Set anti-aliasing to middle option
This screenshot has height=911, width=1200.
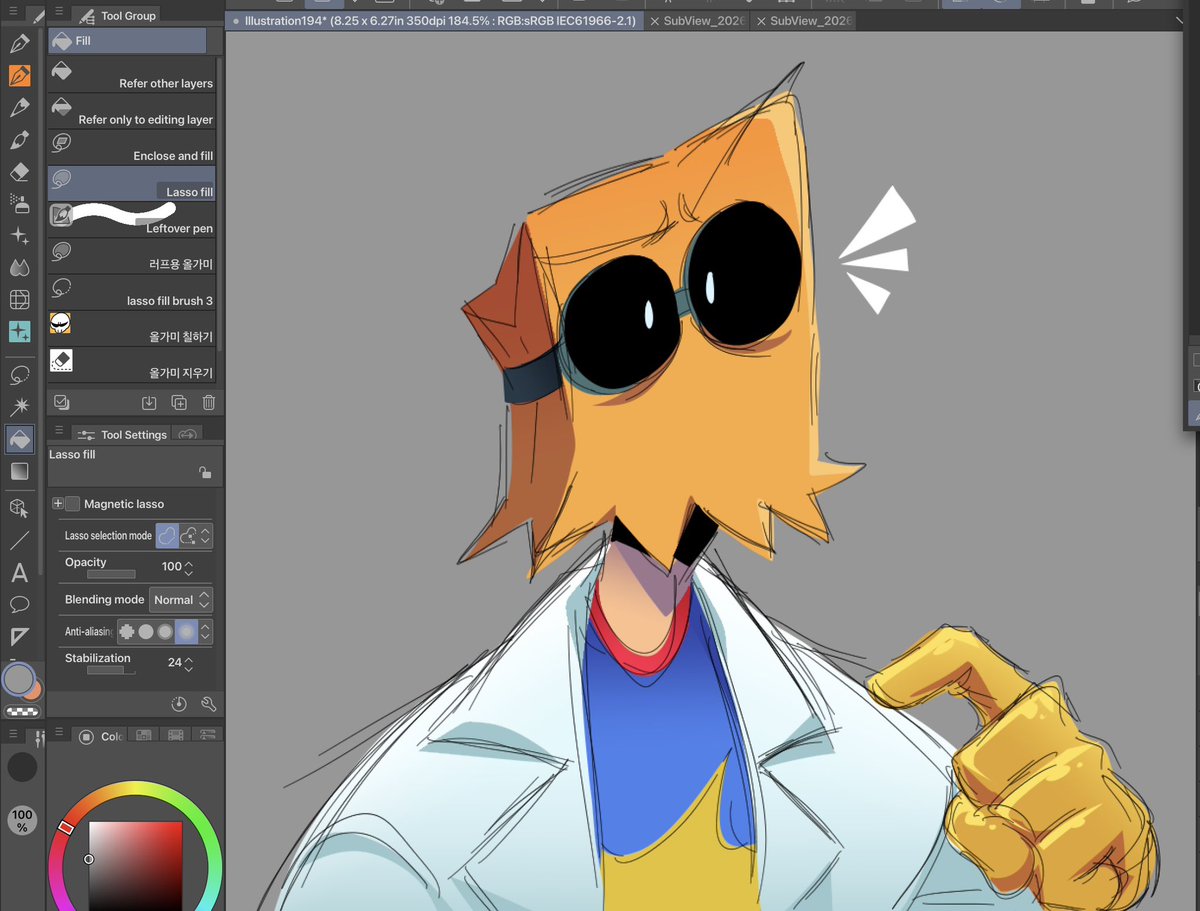(165, 632)
